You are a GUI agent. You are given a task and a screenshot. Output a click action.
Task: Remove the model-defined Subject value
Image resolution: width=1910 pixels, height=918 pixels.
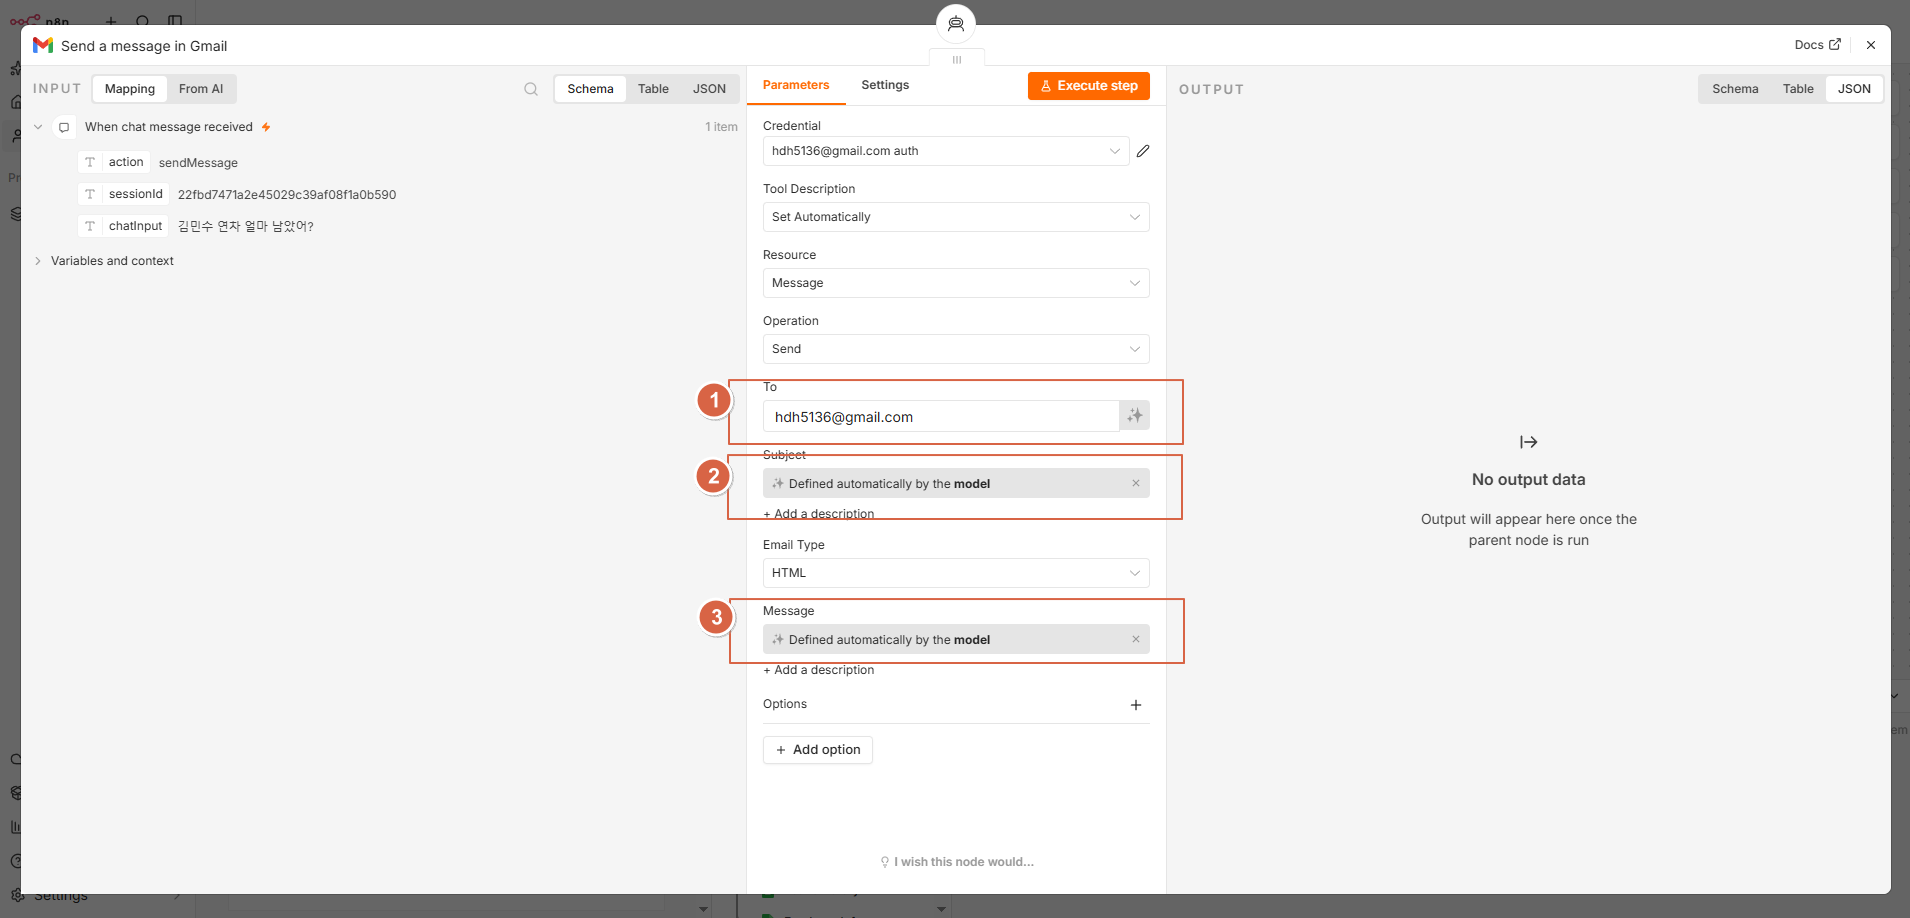1136,484
